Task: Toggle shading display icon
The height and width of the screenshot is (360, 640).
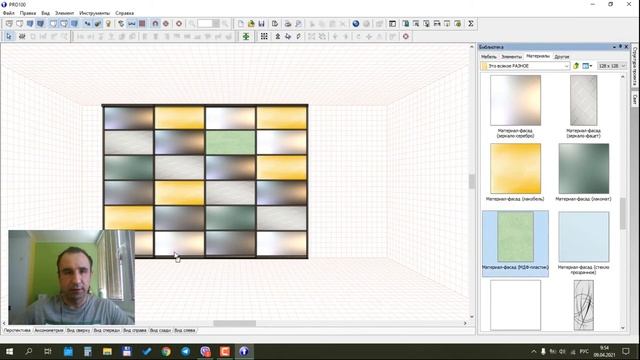Action: pyautogui.click(x=74, y=24)
